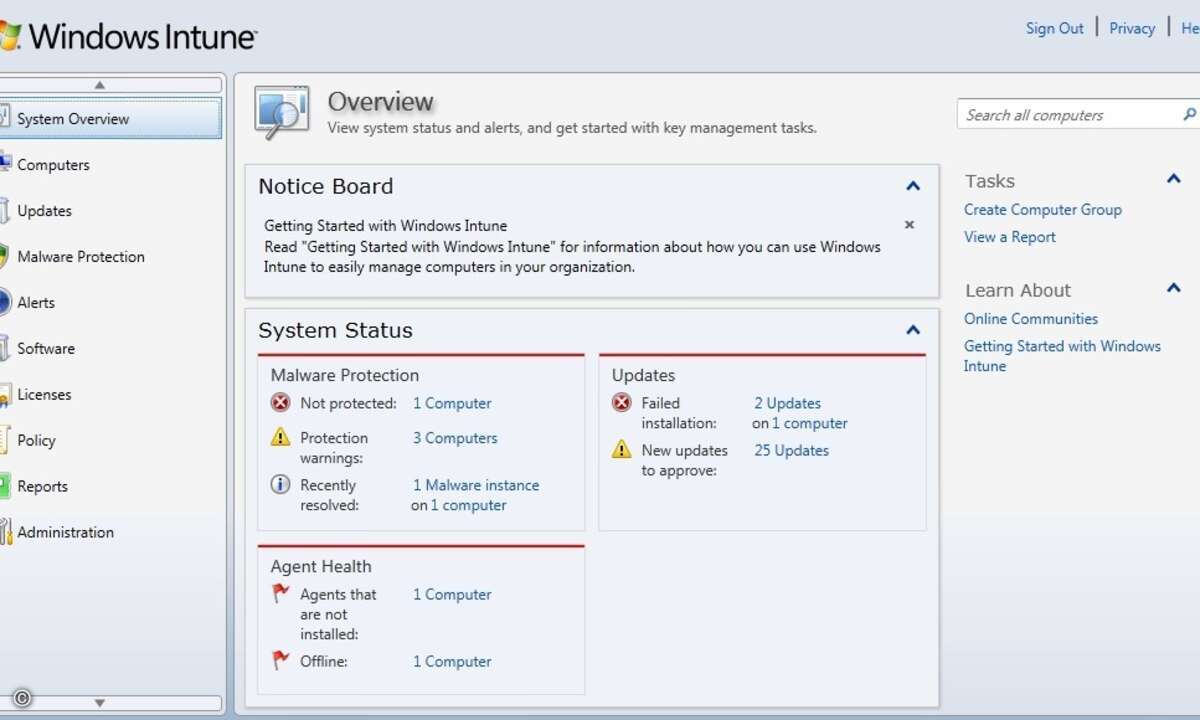Click the search magnifier icon
Image resolution: width=1200 pixels, height=720 pixels.
pos(1189,114)
